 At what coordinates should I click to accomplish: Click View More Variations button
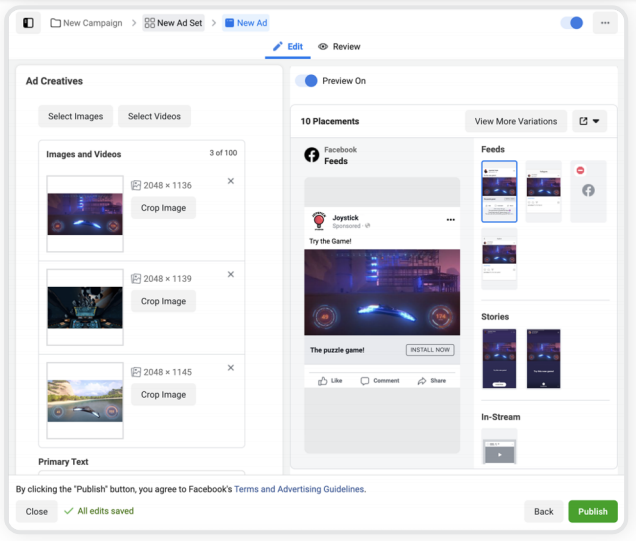click(516, 121)
